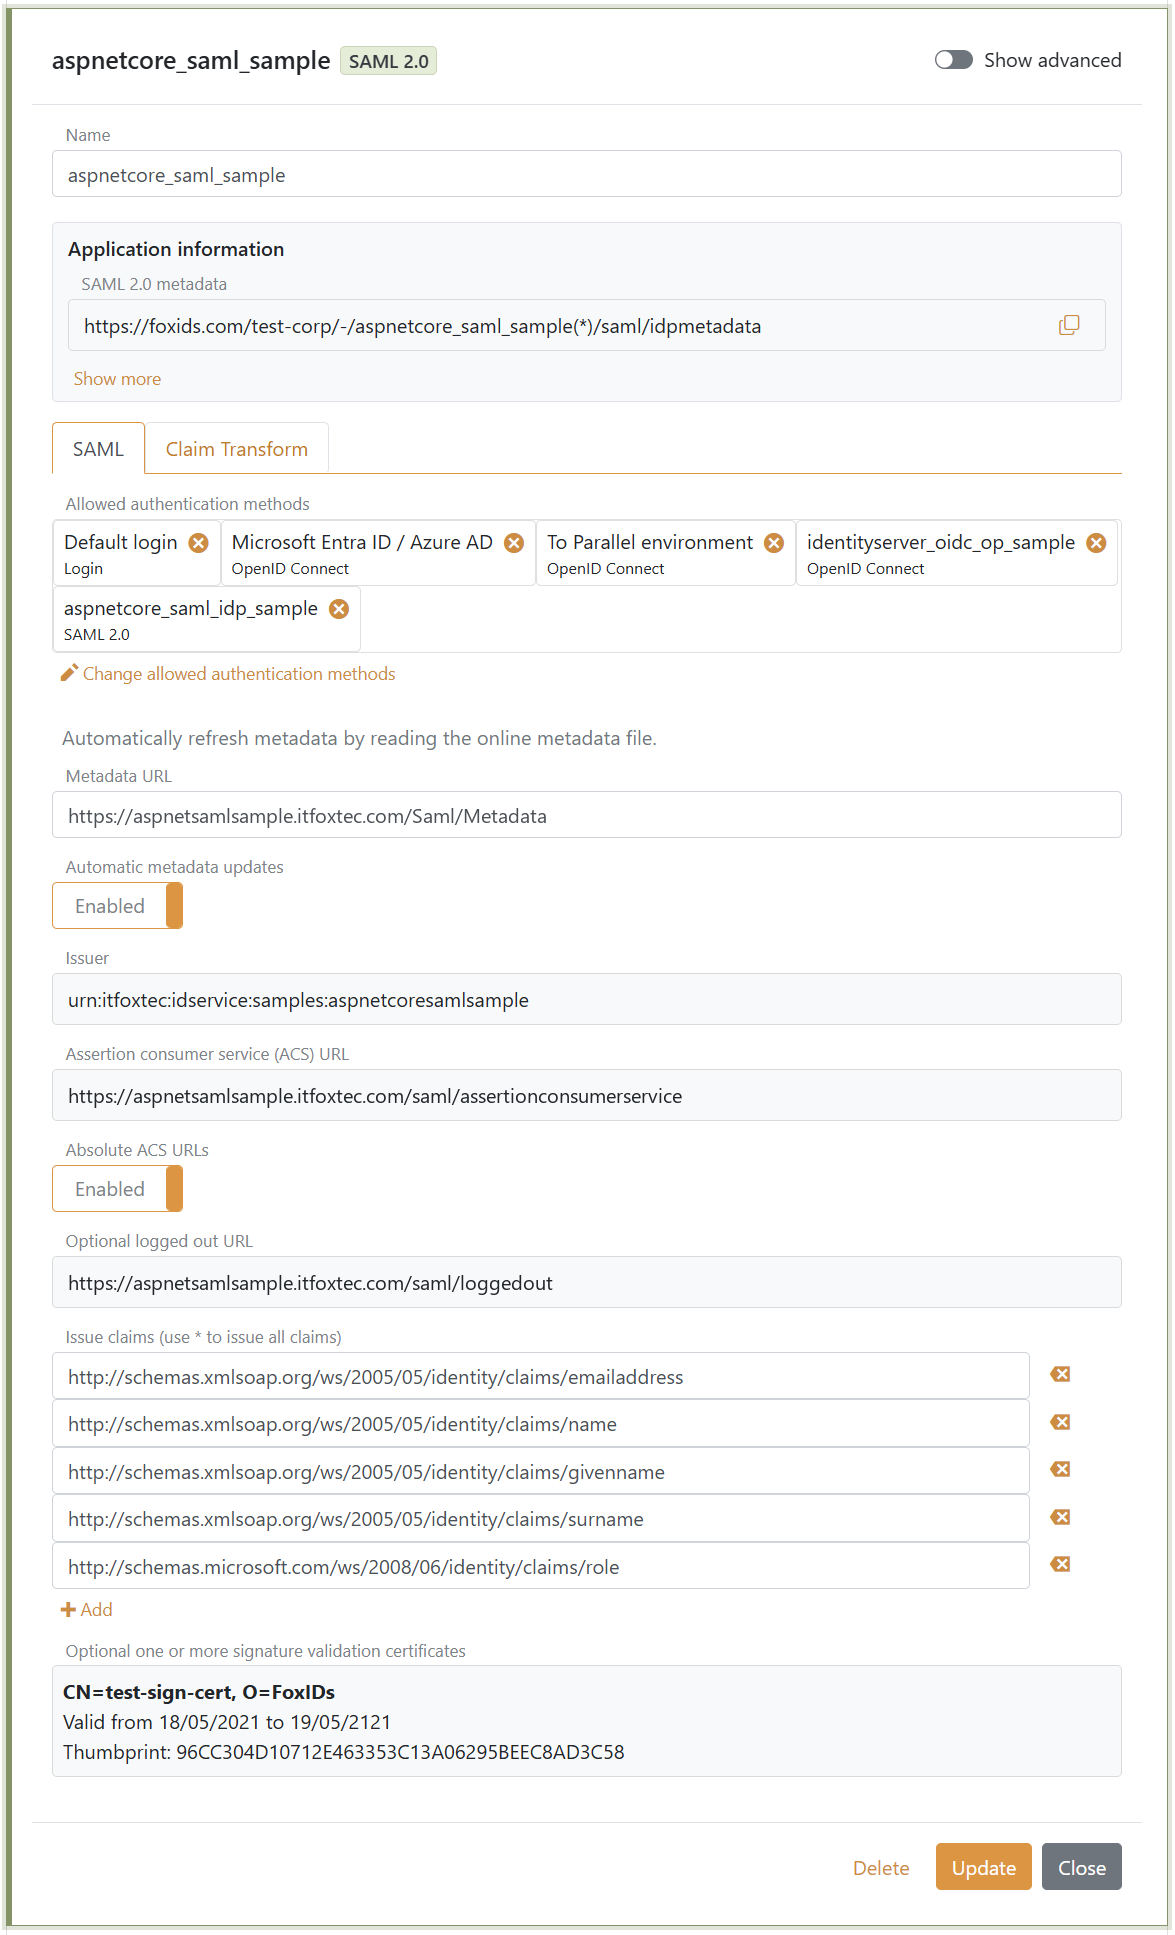
Task: Click the To Parallel environment chip
Action: (666, 553)
